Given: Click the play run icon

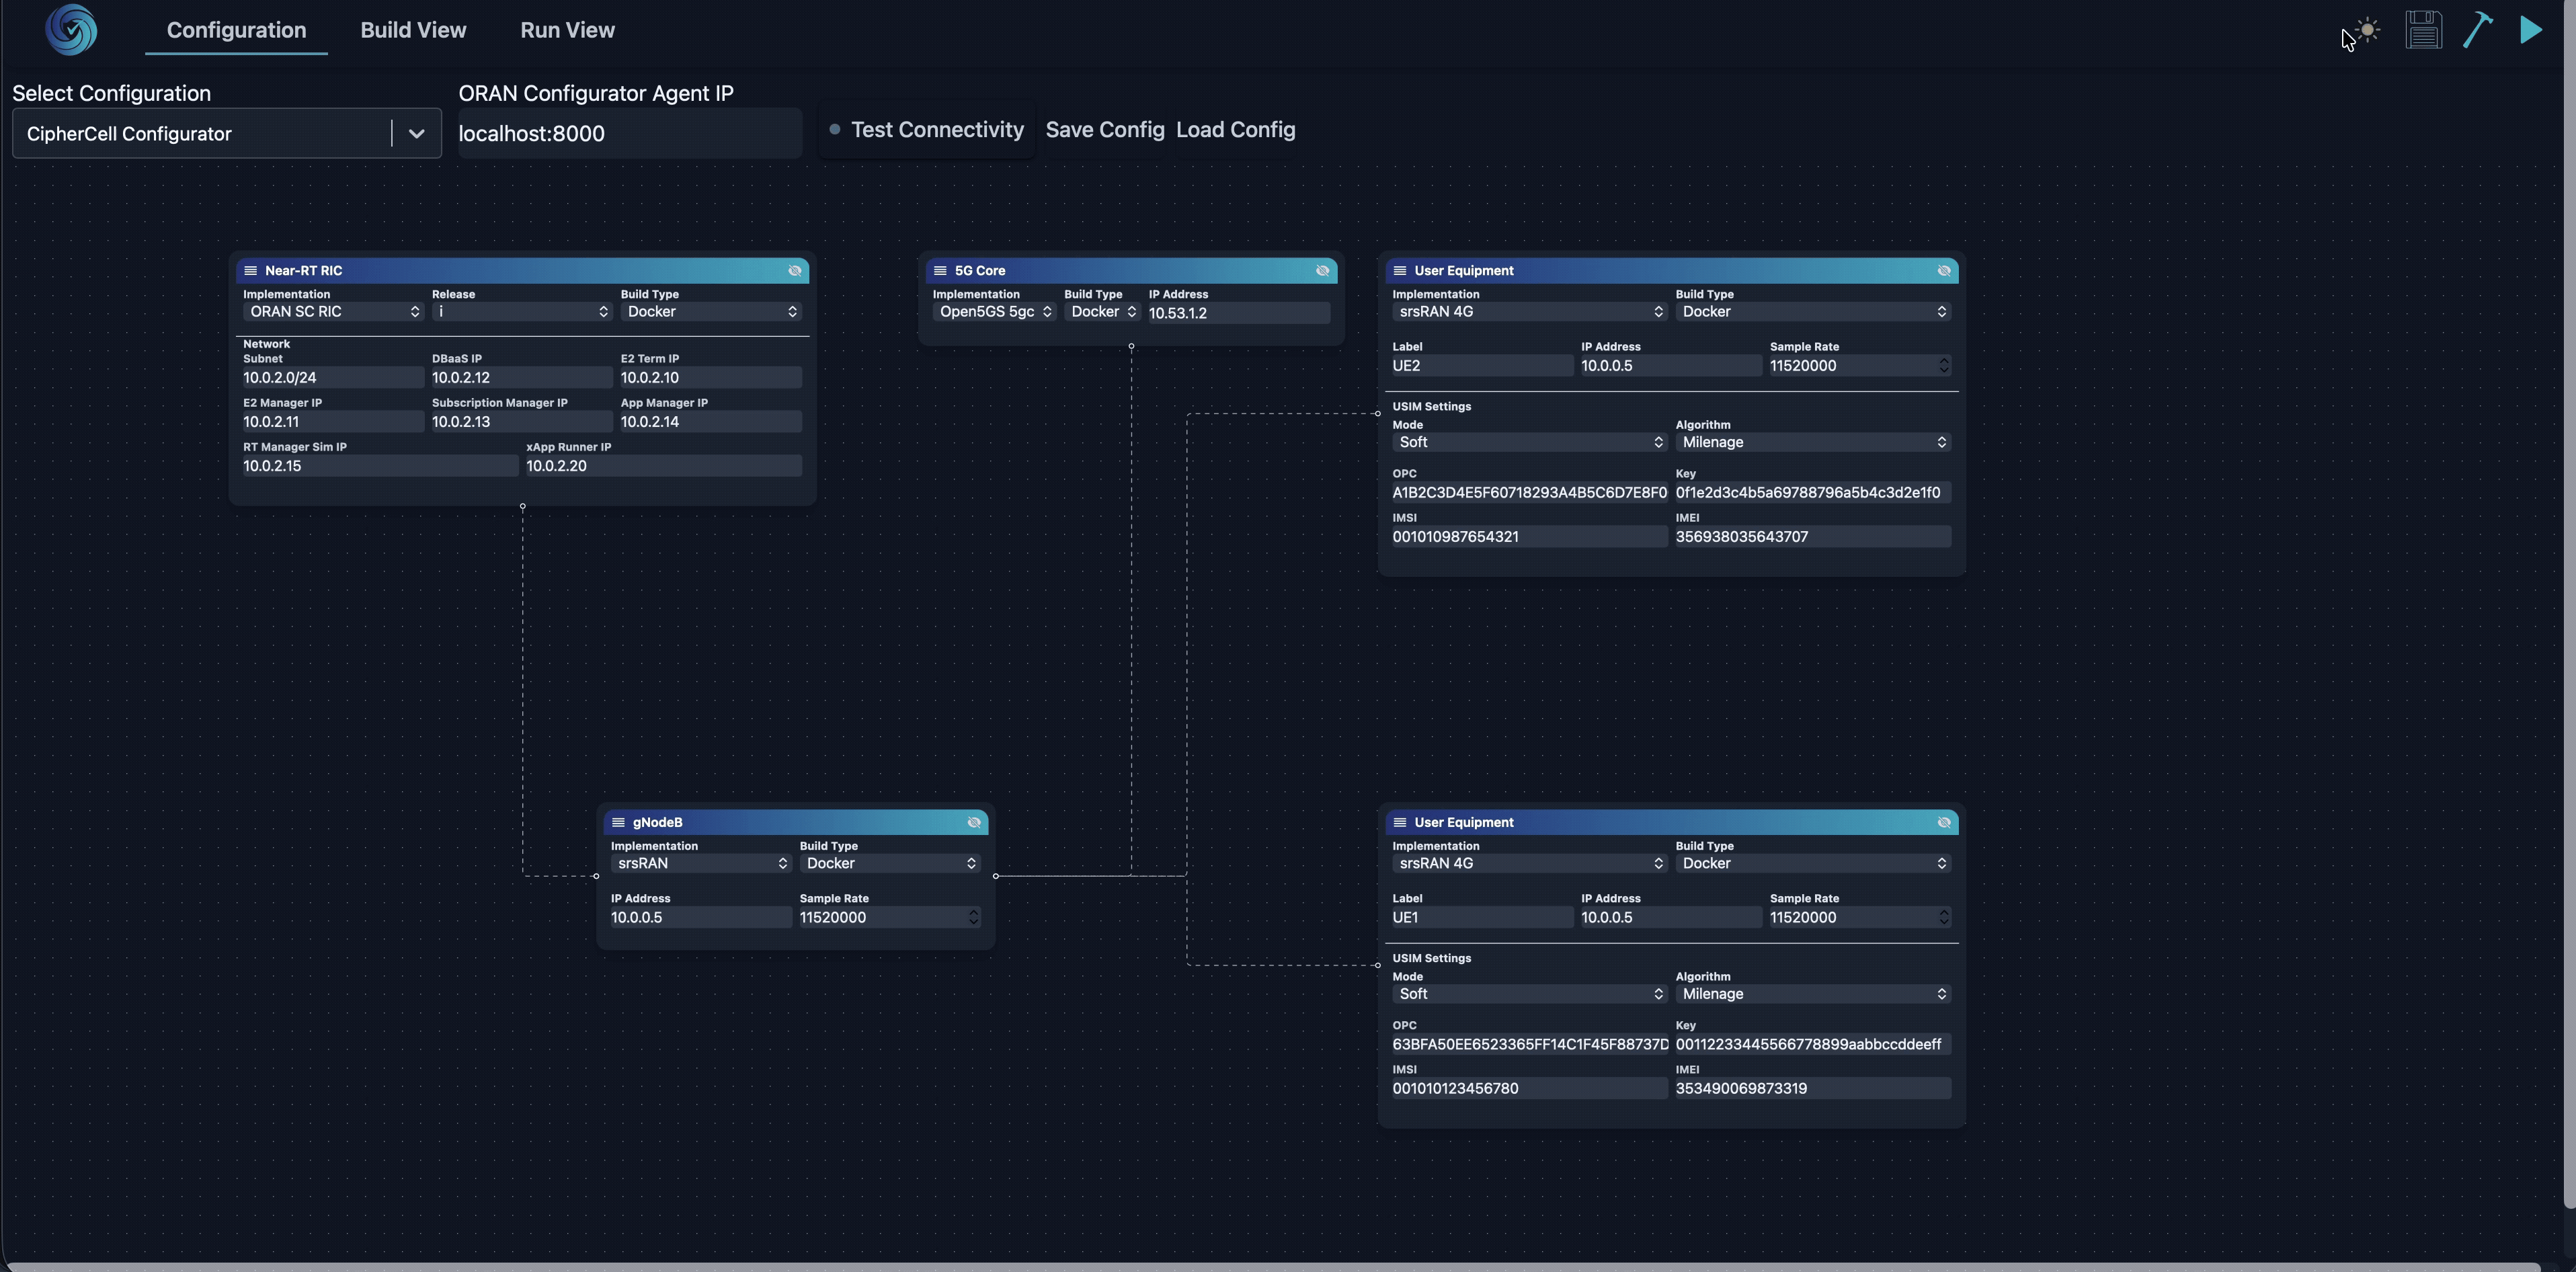Looking at the screenshot, I should pos(2531,30).
